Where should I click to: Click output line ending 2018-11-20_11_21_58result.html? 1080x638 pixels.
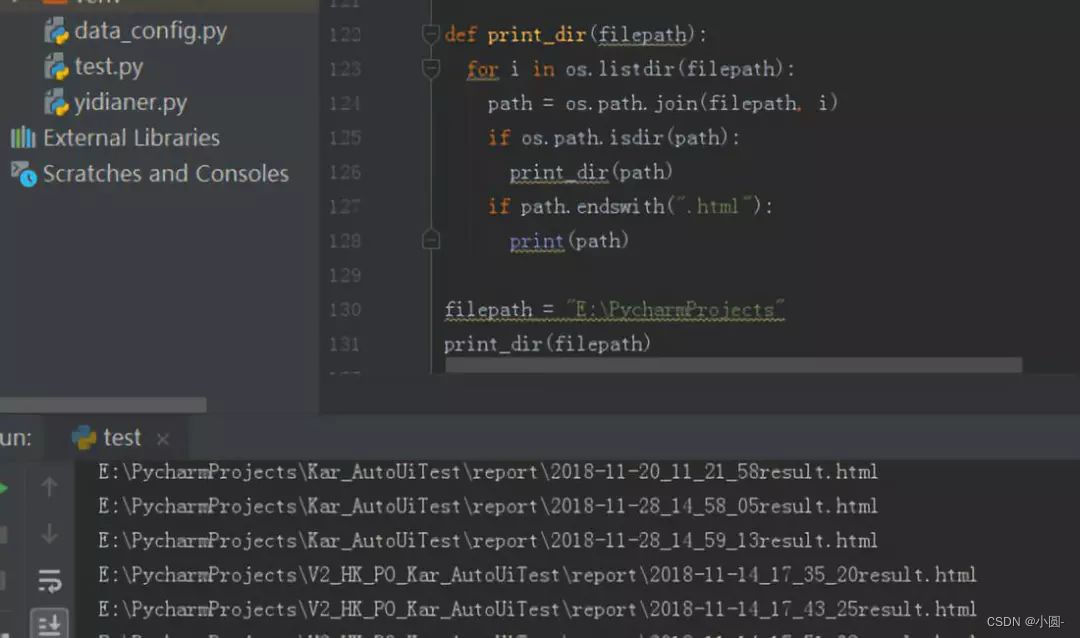488,472
